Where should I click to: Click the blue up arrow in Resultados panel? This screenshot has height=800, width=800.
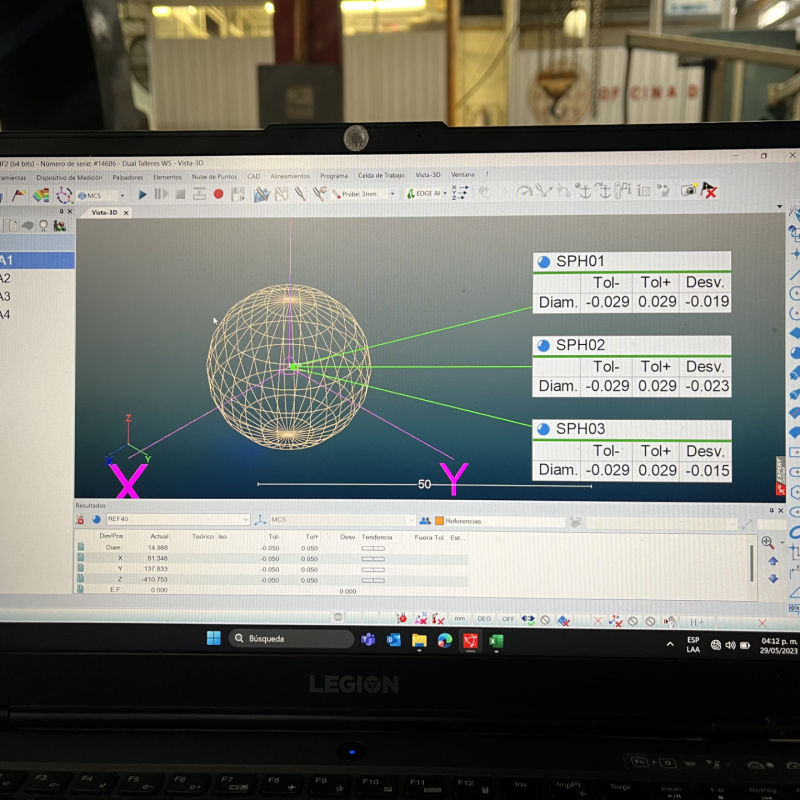coord(772,563)
